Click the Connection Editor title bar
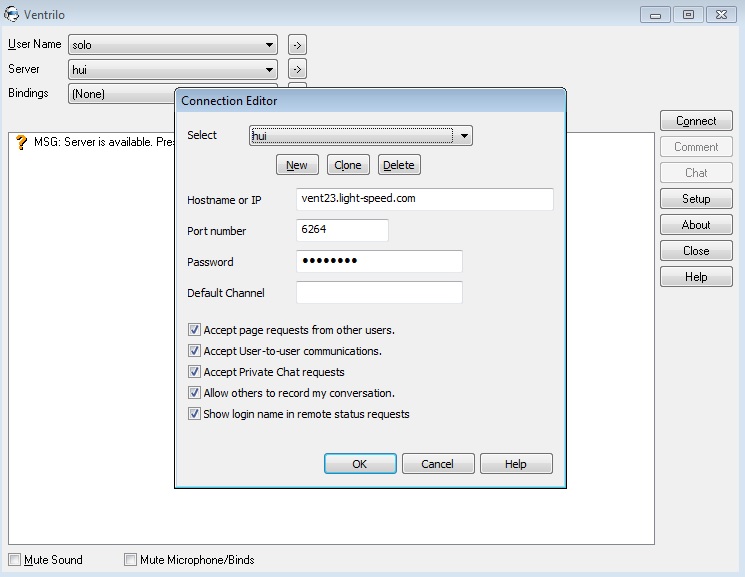The width and height of the screenshot is (745, 577). [x=371, y=101]
